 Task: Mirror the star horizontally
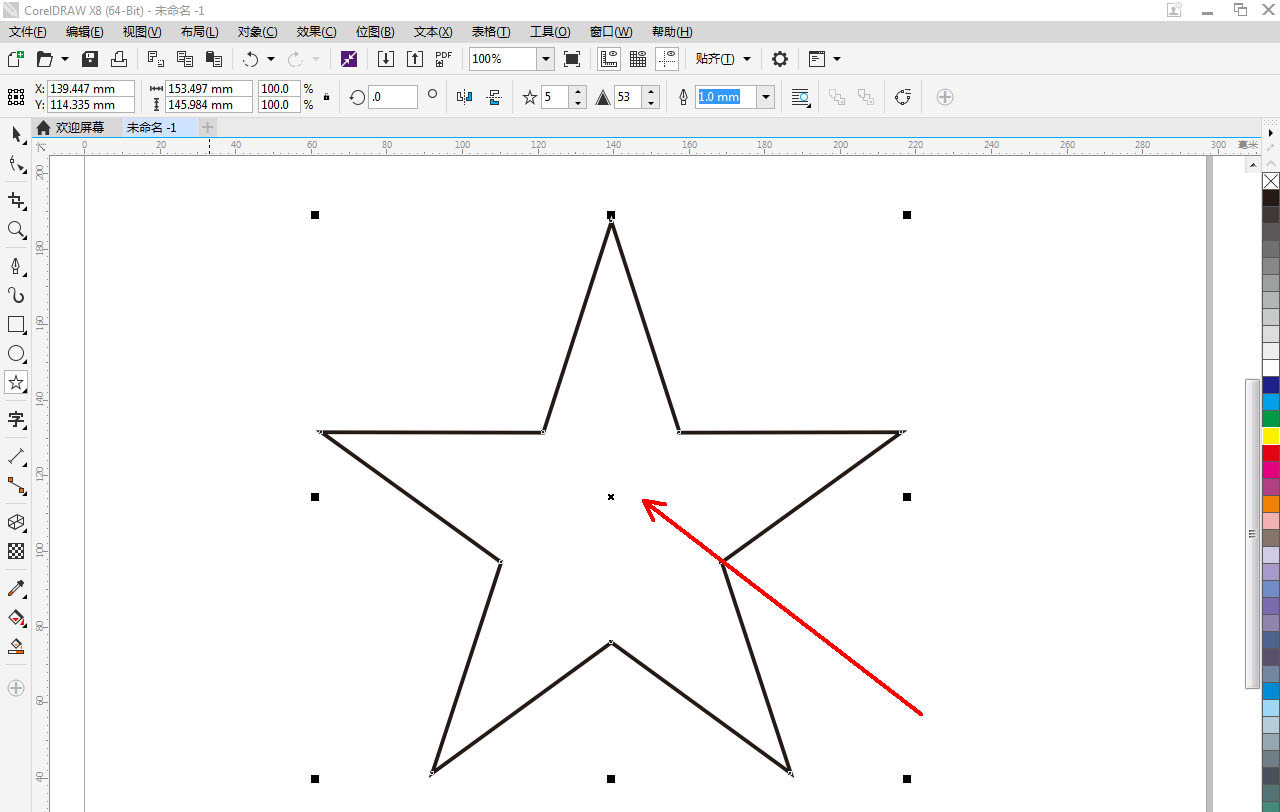pyautogui.click(x=464, y=97)
